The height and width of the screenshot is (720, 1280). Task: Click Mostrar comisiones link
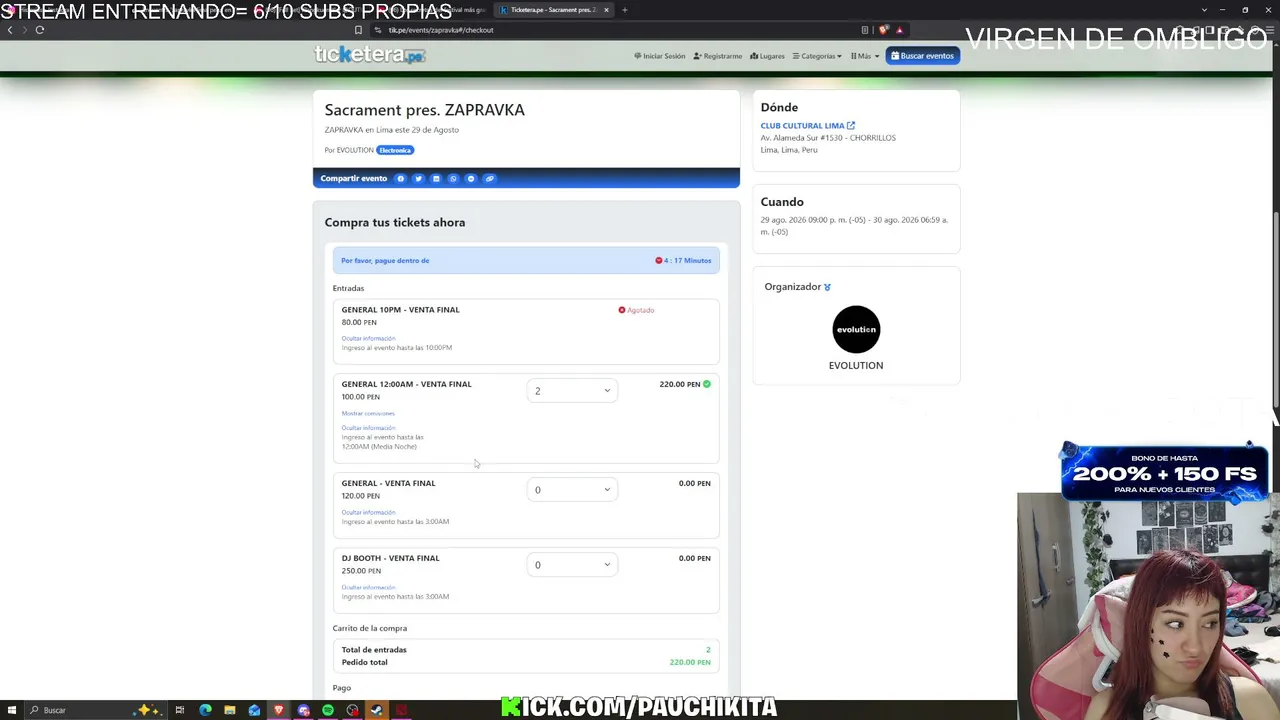point(368,413)
